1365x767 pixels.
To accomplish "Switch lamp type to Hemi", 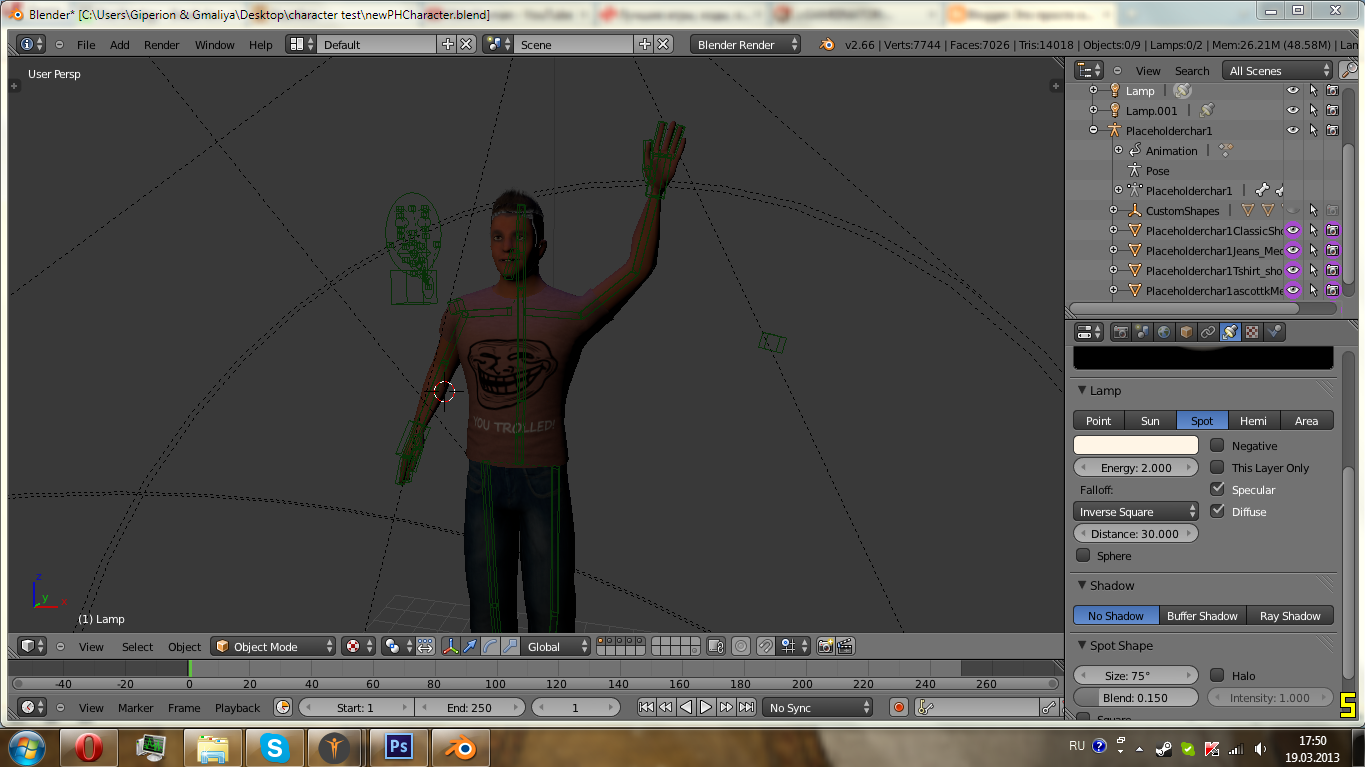I will click(1254, 420).
